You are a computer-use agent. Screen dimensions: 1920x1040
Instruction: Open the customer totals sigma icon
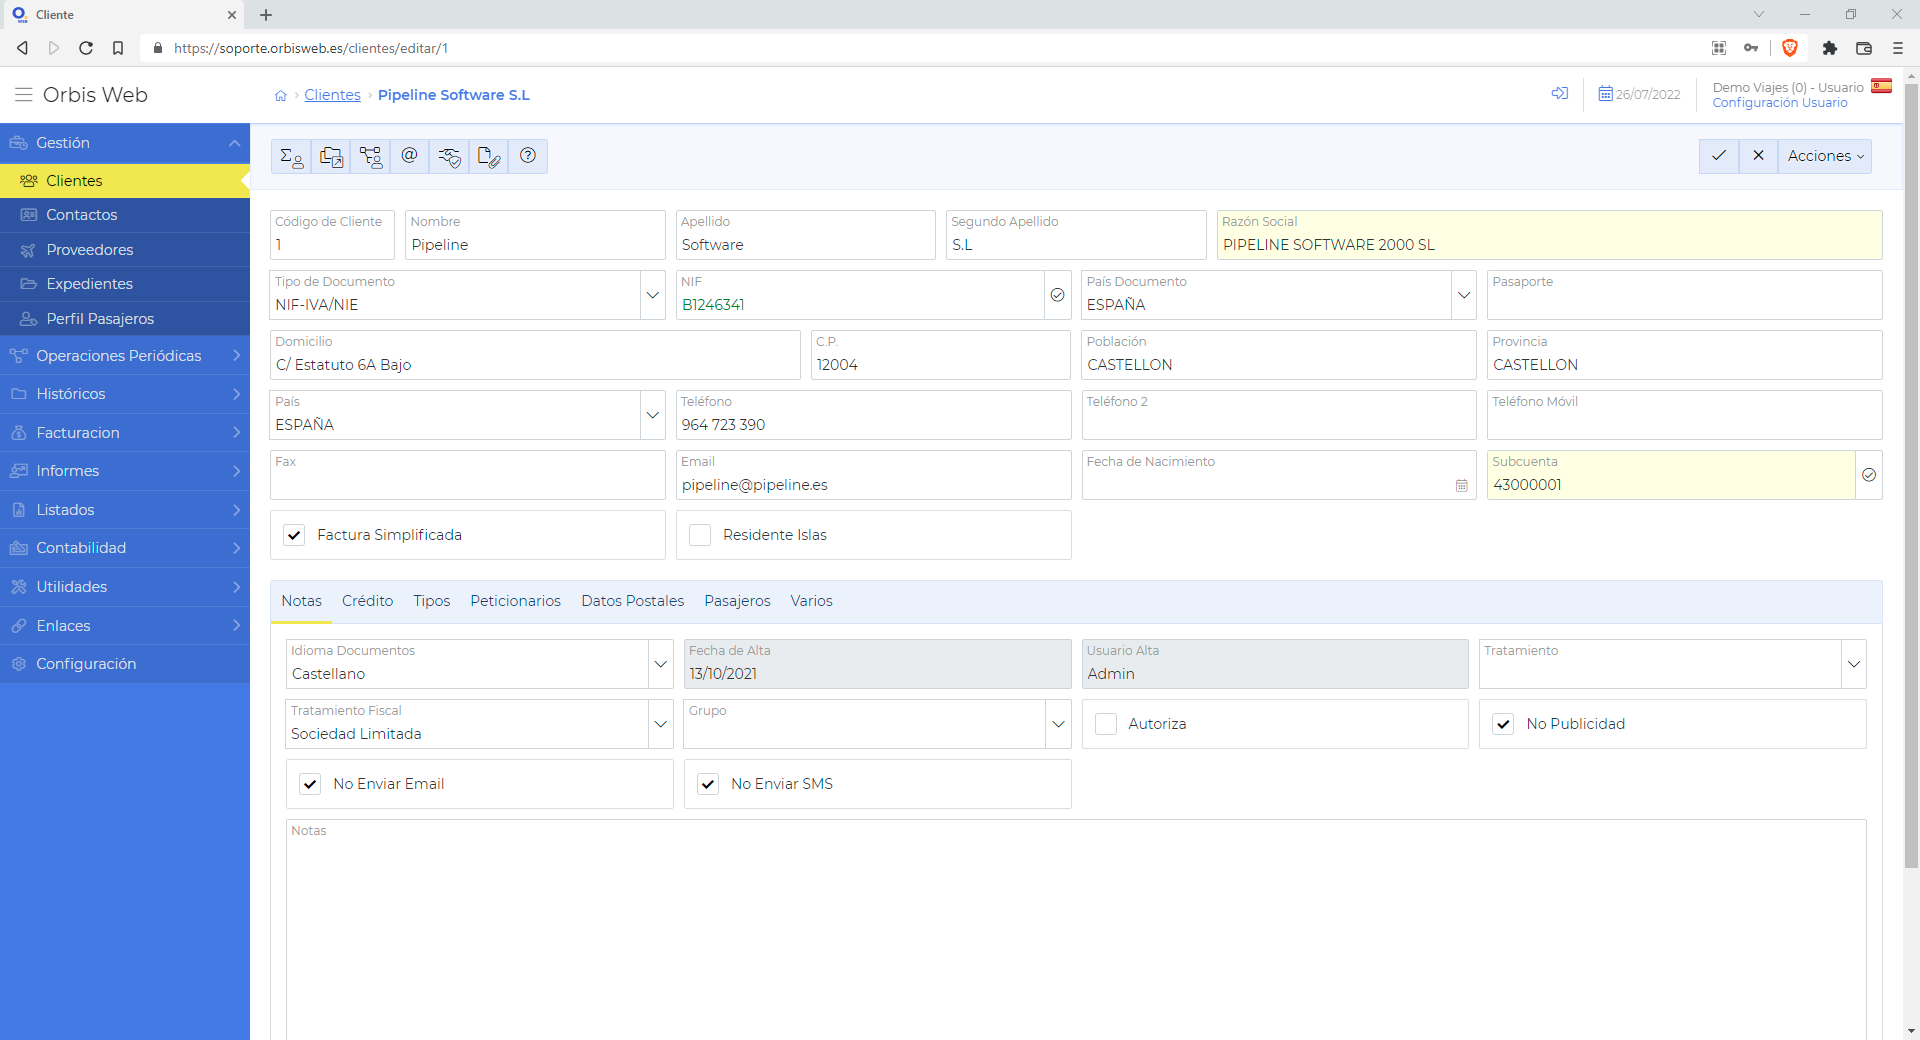tap(291, 156)
